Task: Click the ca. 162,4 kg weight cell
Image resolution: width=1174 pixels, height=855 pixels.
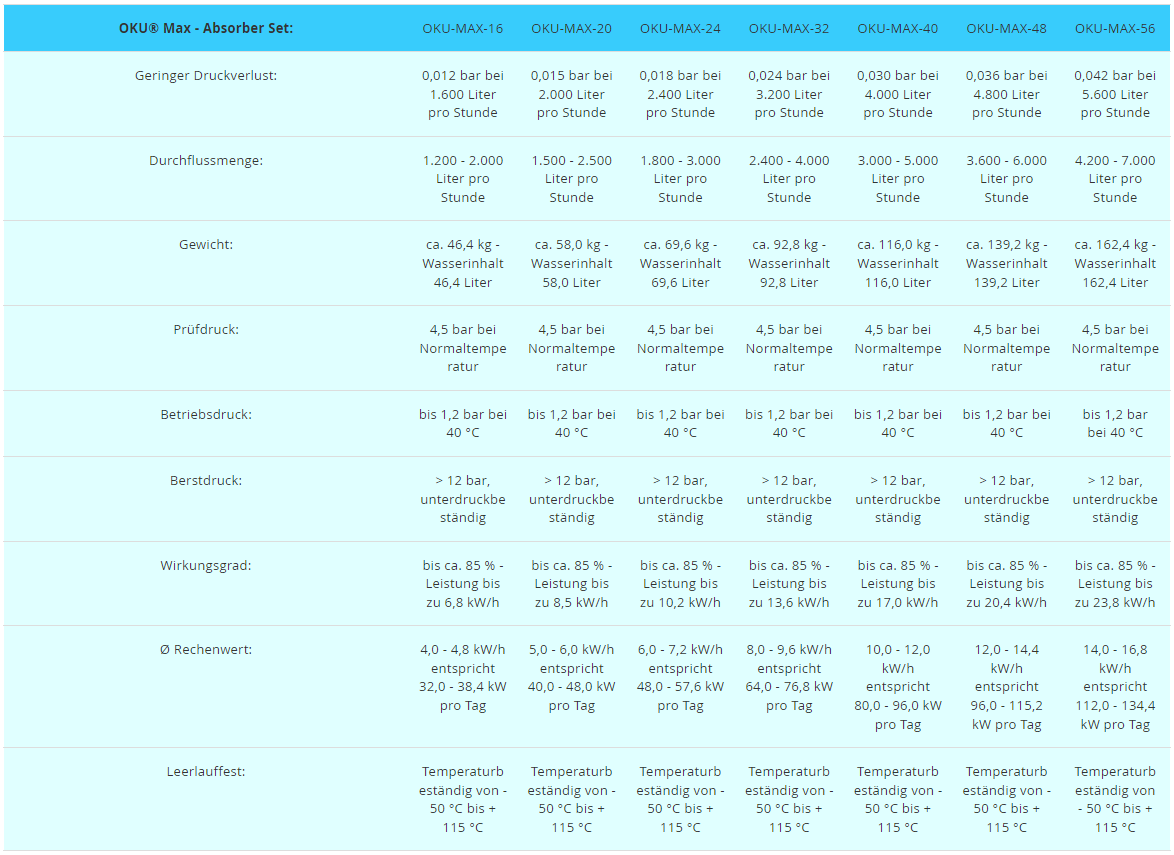Action: pos(1115,264)
